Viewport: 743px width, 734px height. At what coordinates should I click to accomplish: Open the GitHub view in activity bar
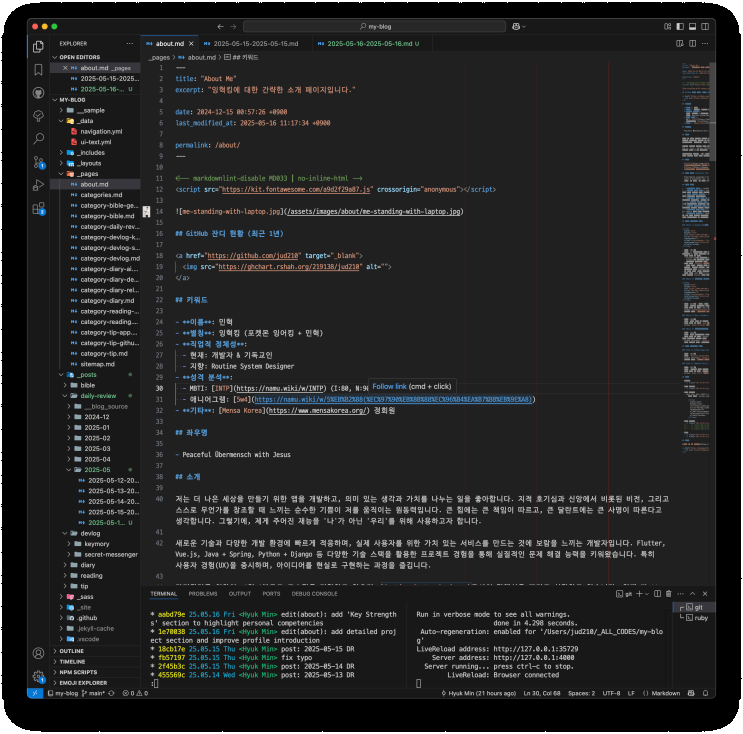[38, 93]
